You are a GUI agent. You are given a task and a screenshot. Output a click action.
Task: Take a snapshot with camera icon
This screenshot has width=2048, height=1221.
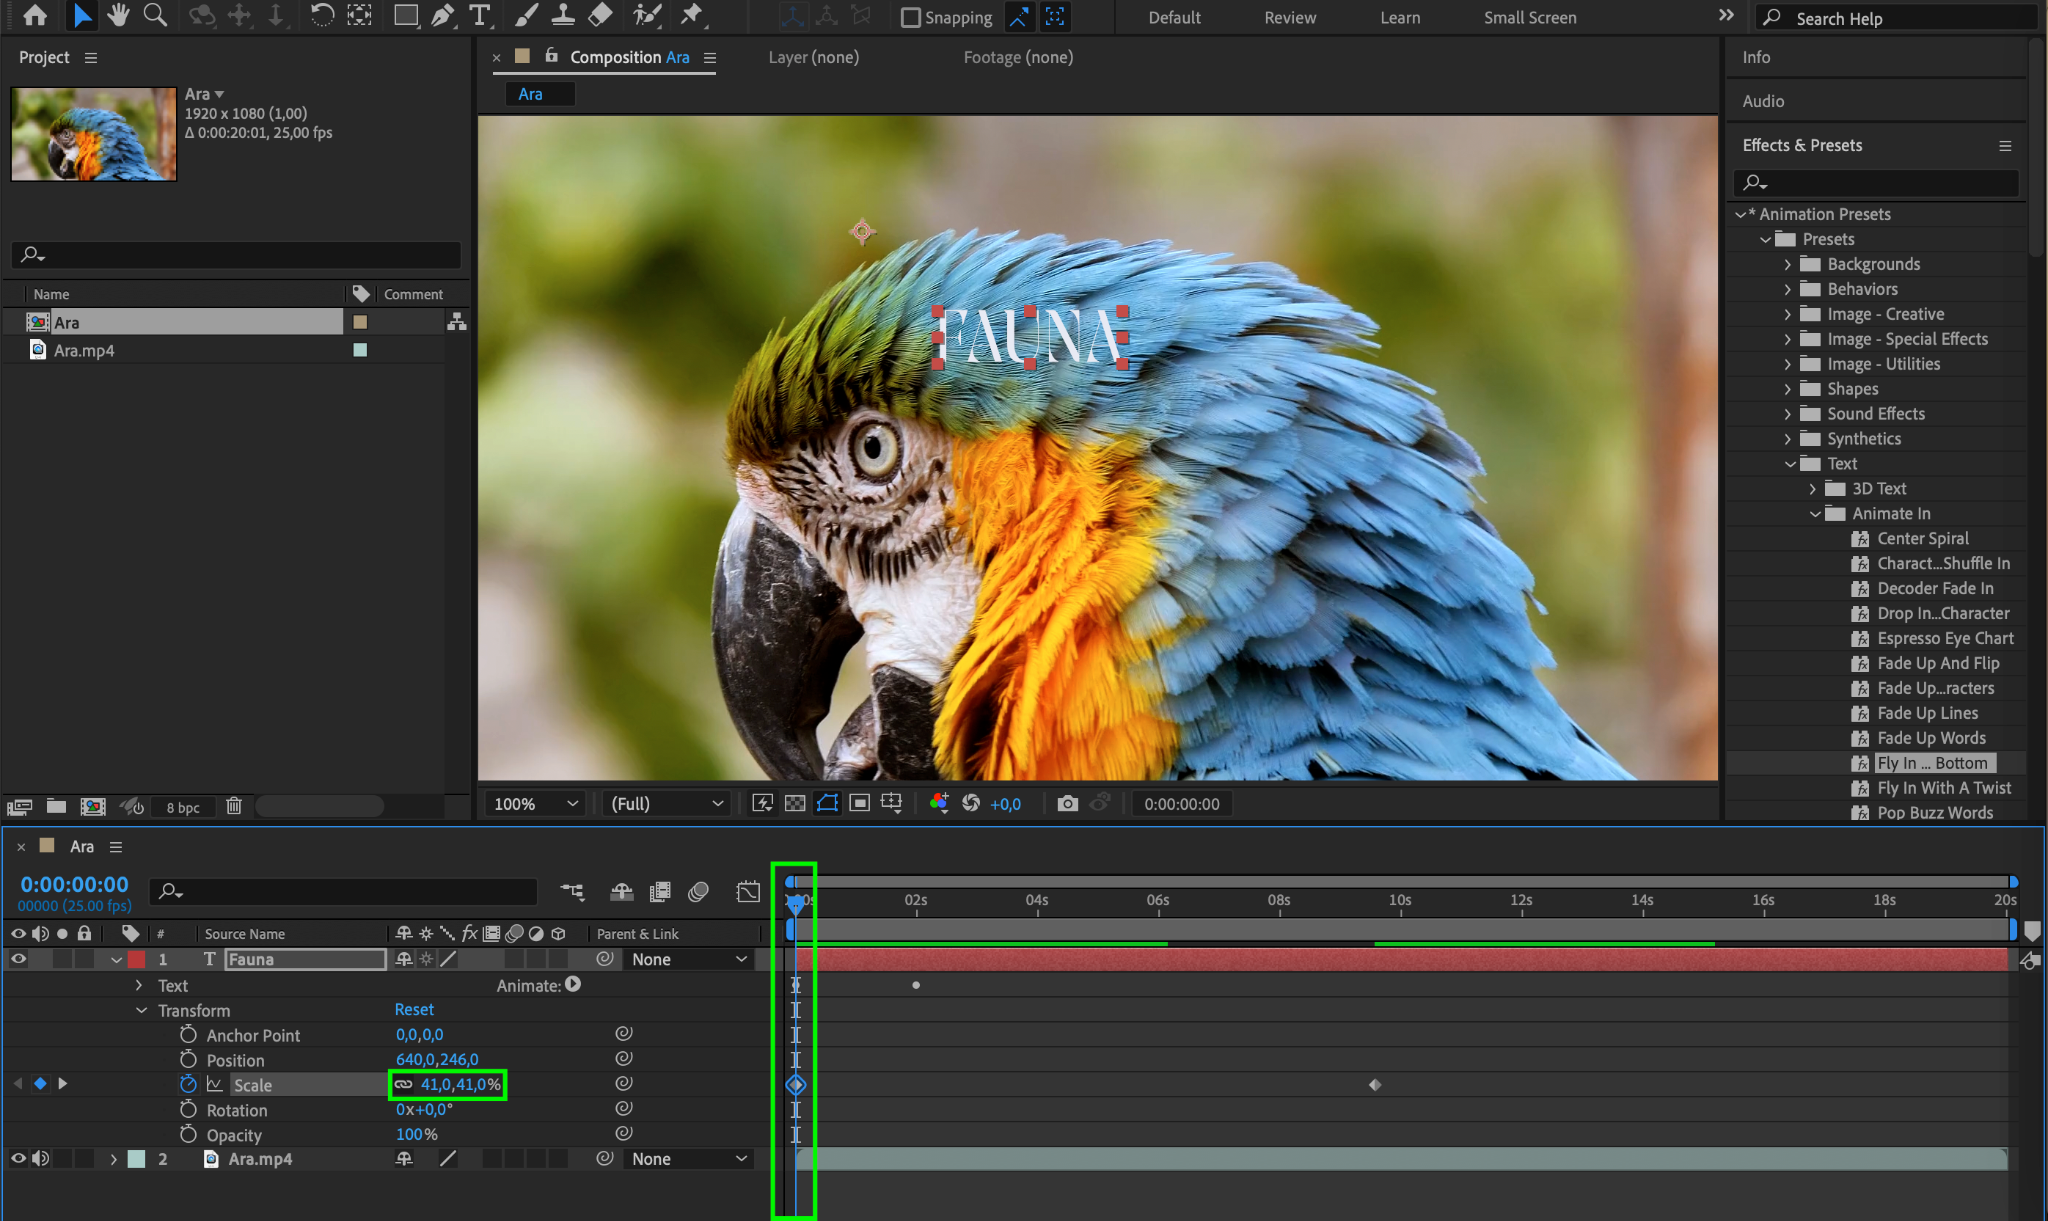point(1067,803)
